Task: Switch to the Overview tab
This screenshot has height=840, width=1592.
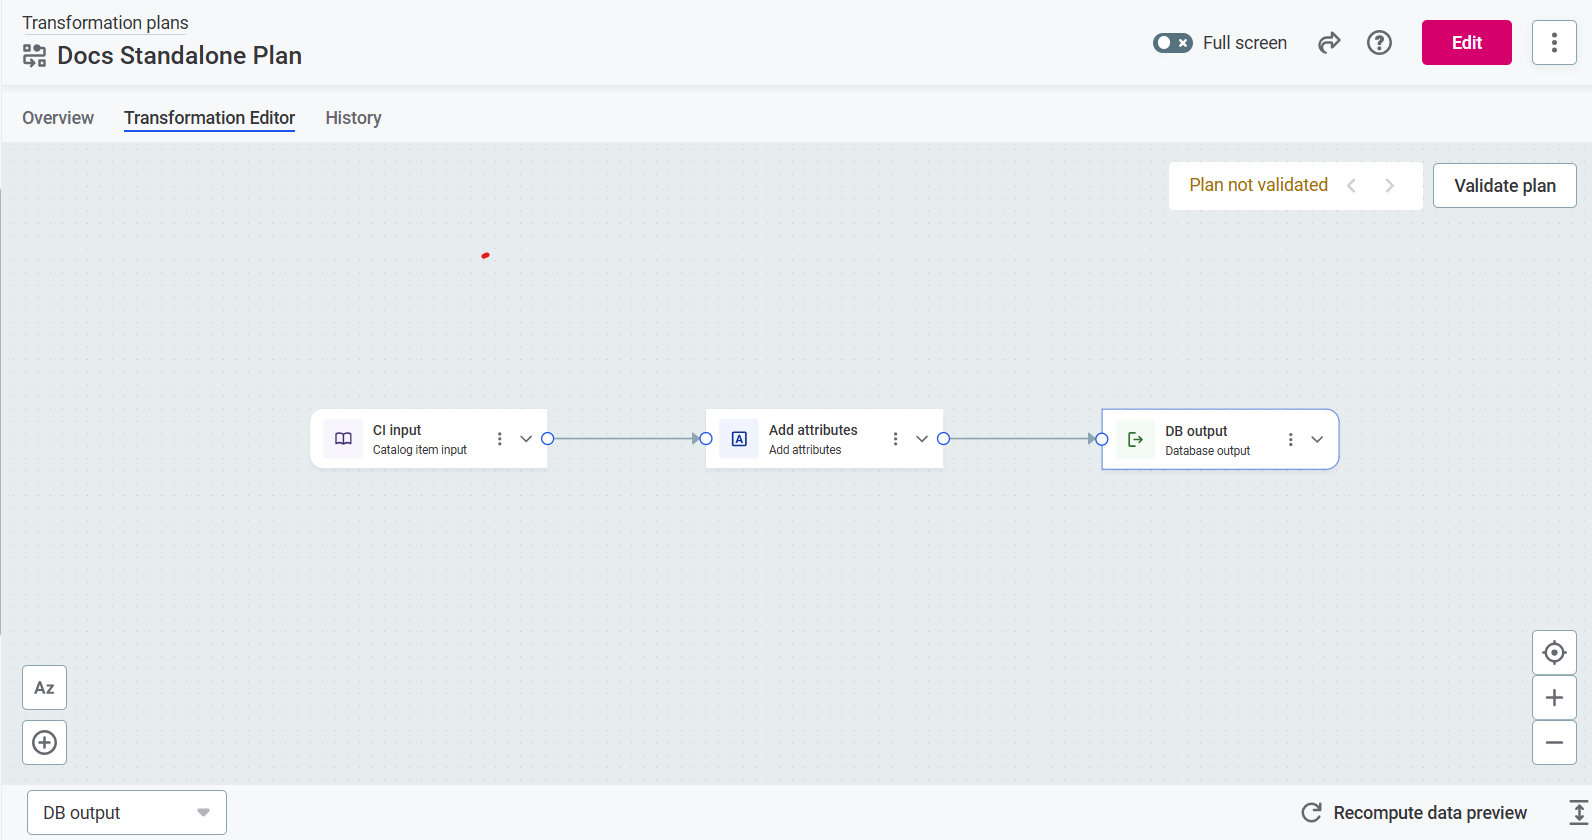Action: point(58,118)
